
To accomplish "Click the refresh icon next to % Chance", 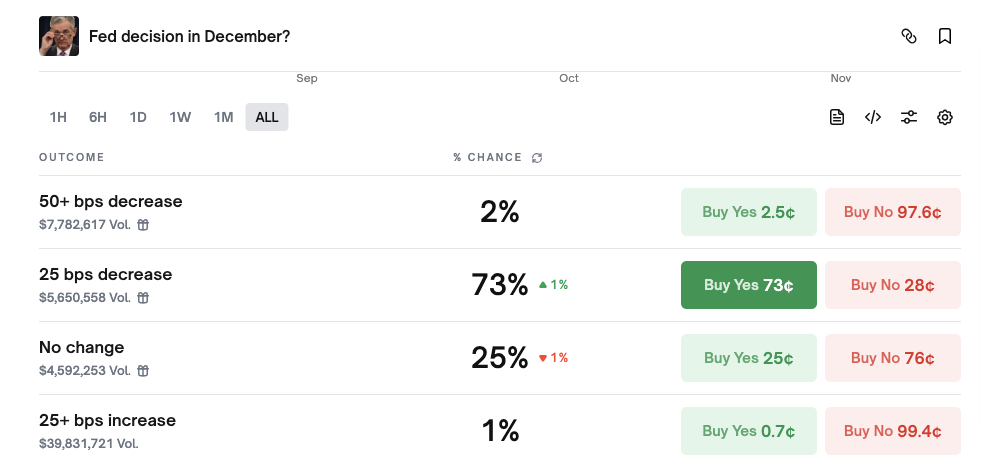I will [537, 158].
